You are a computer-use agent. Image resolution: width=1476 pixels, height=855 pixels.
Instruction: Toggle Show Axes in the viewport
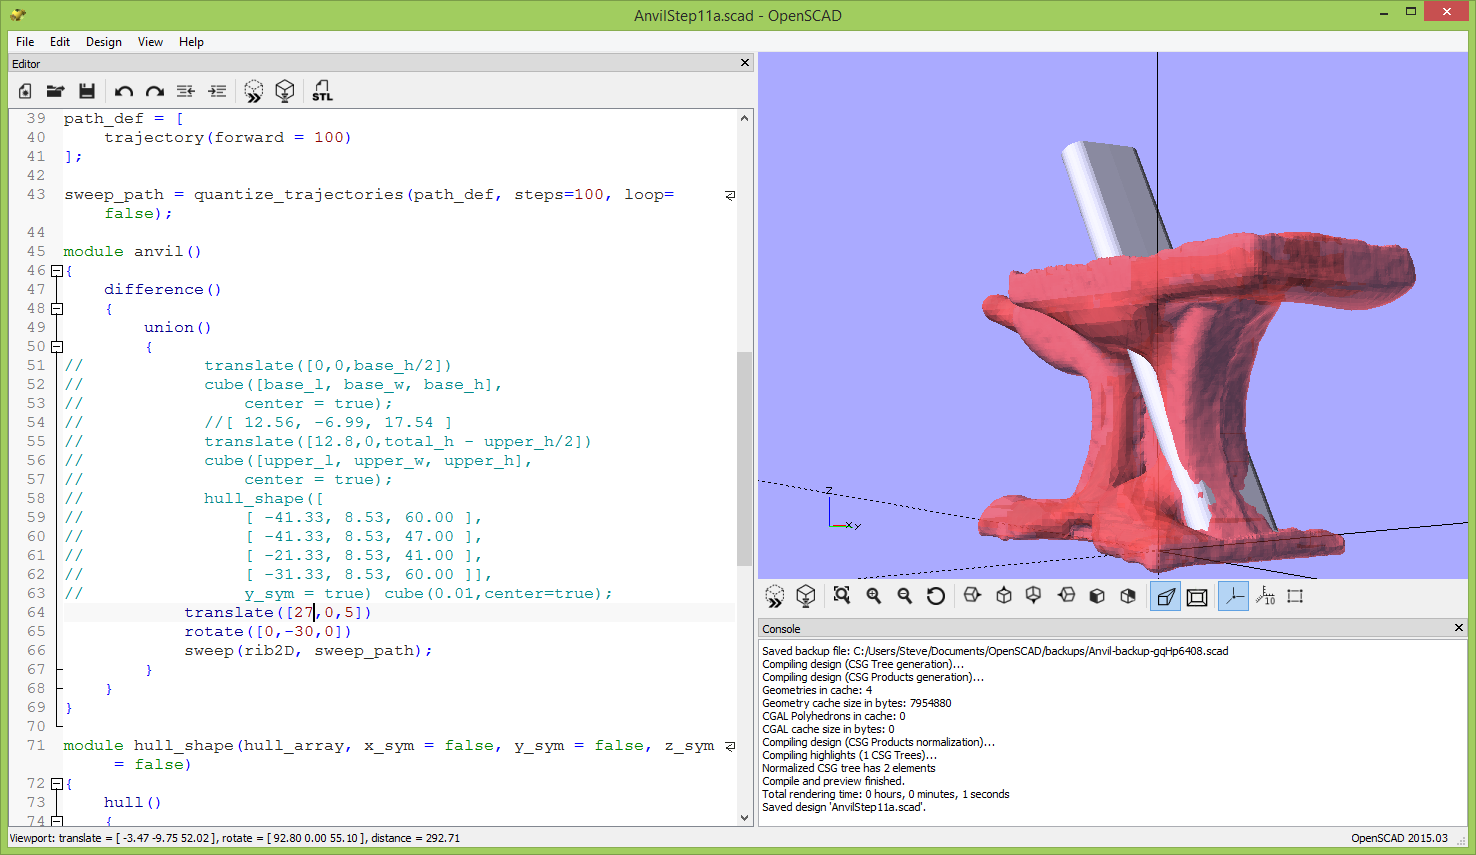click(1233, 597)
